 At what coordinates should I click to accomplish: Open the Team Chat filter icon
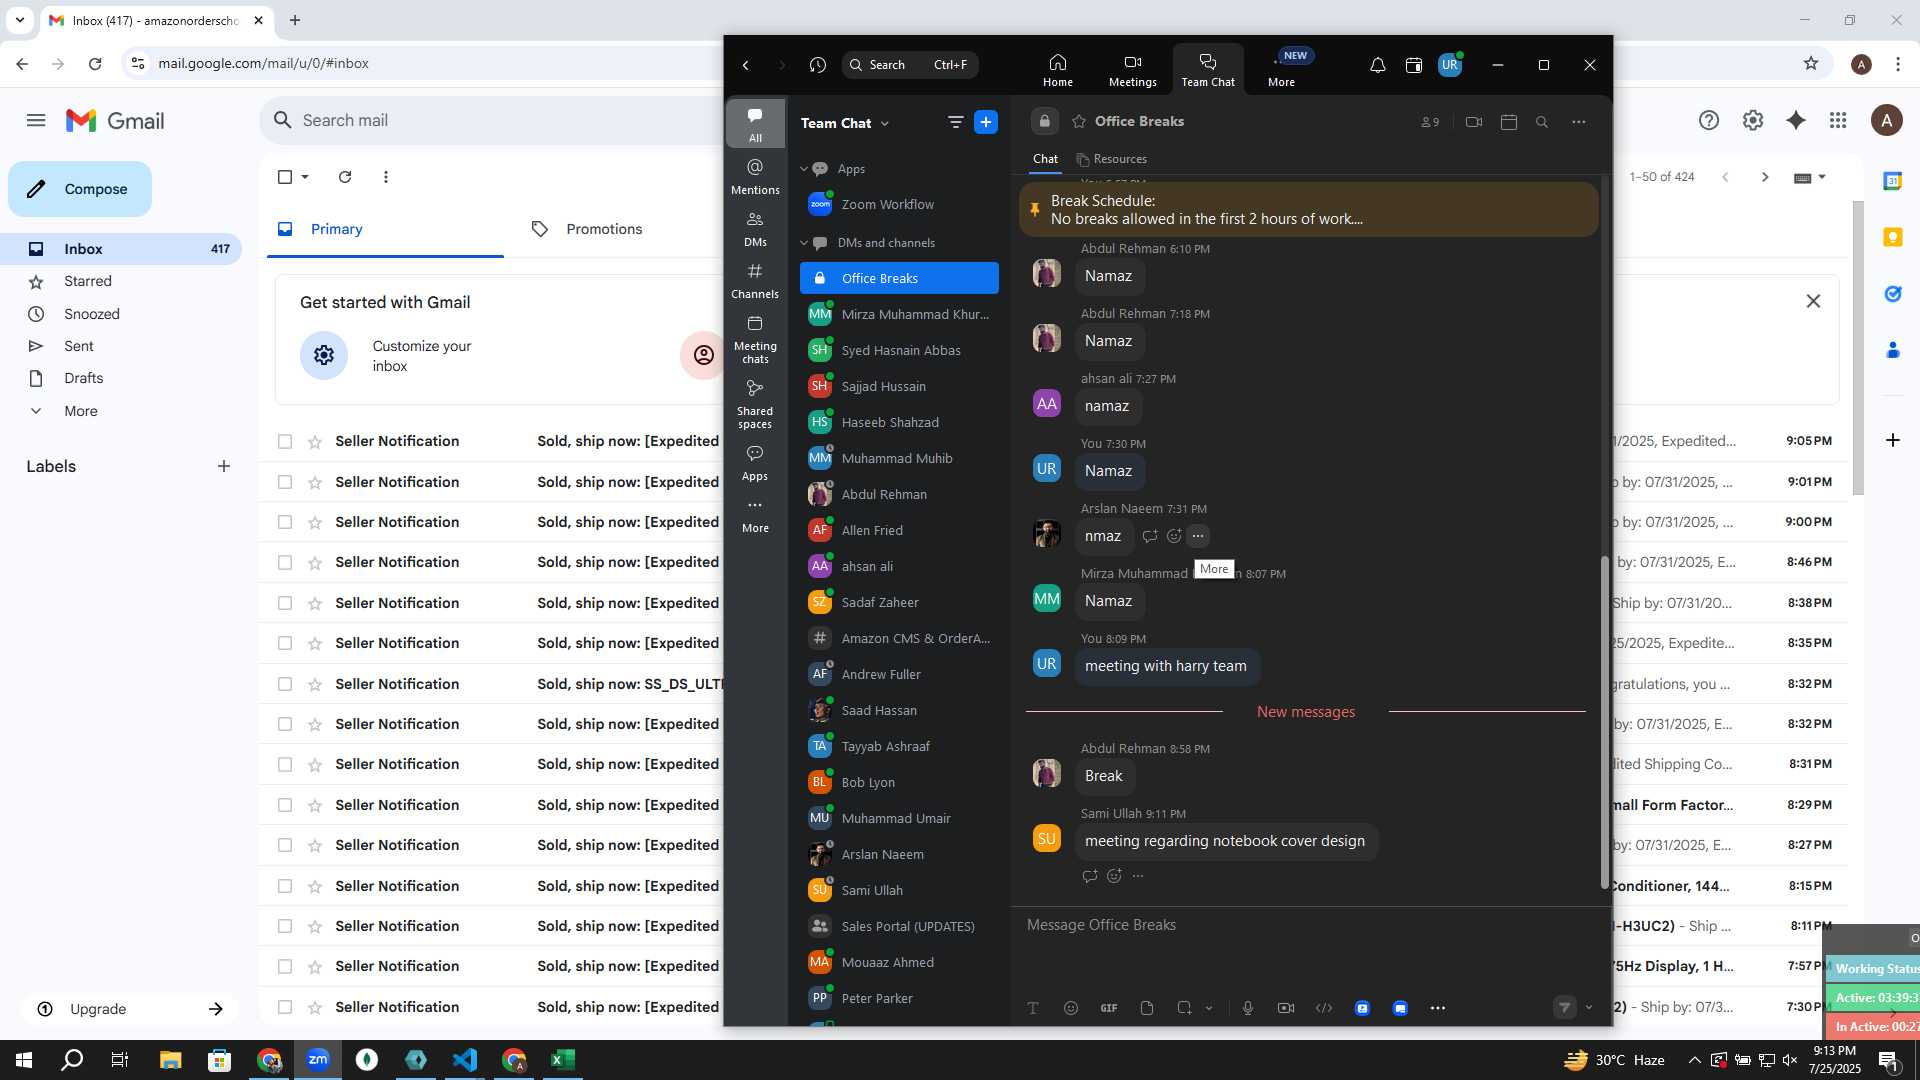pos(955,122)
